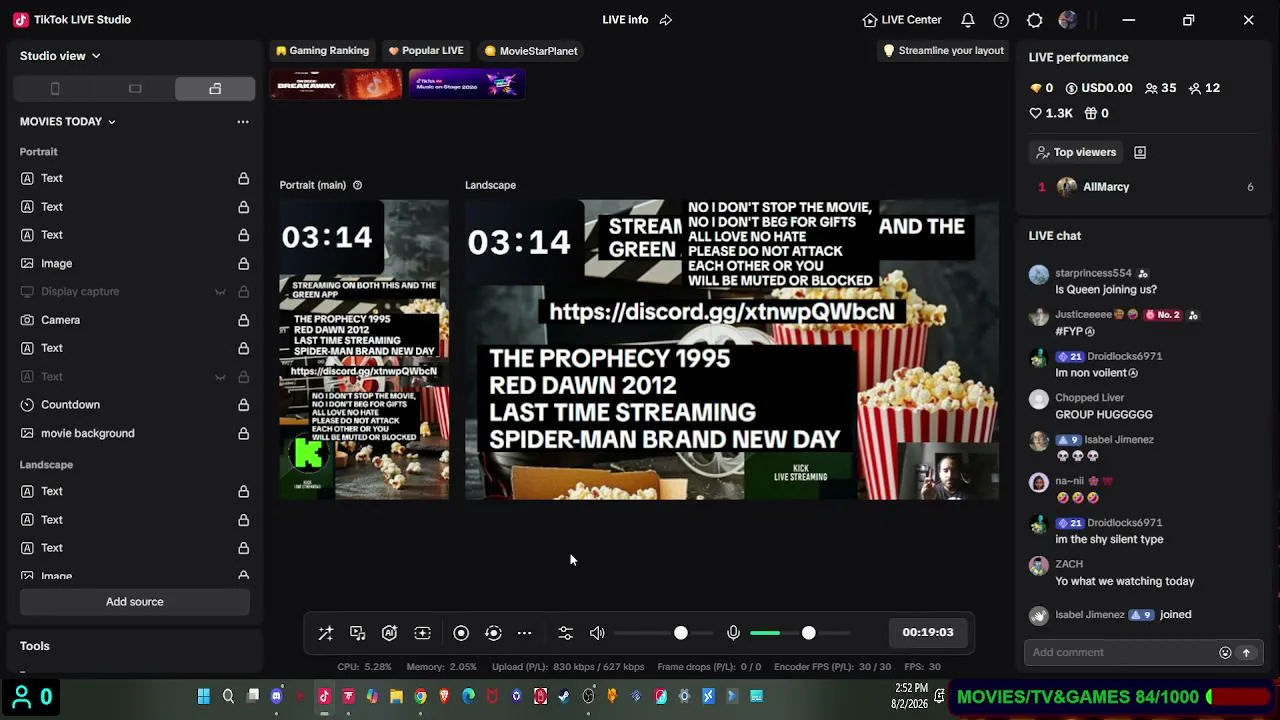Select the Landscape preview canvas

pos(732,350)
